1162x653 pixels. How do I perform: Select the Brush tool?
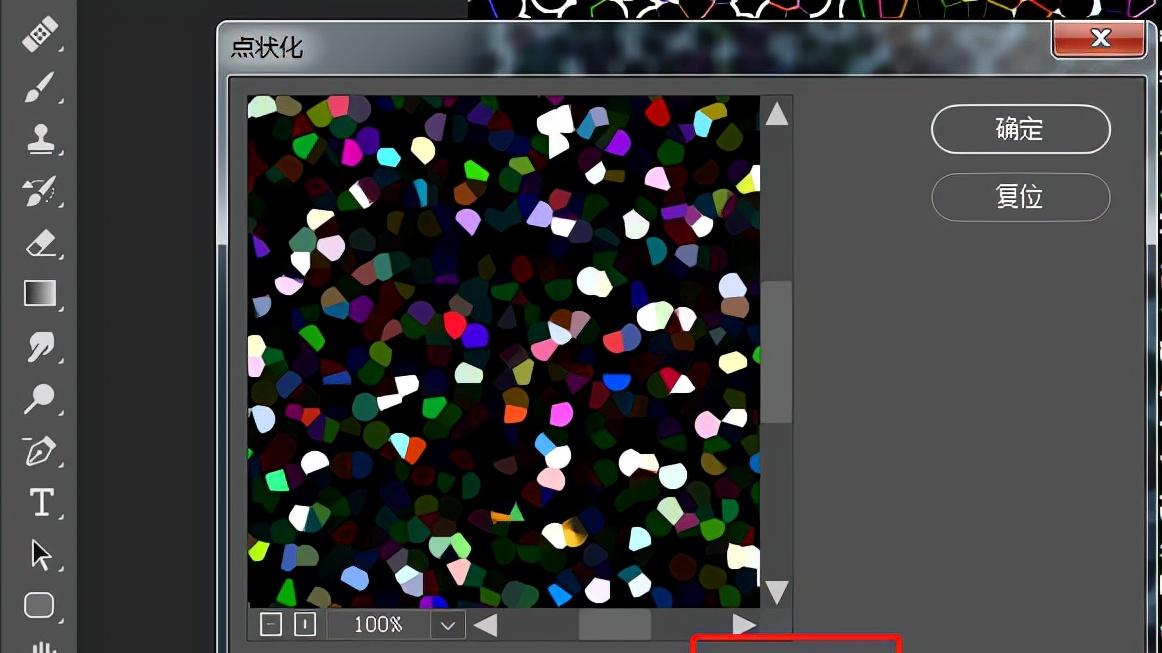pyautogui.click(x=40, y=87)
